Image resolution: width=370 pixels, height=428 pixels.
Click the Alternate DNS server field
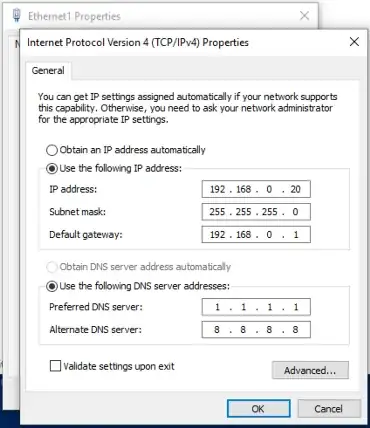click(256, 330)
